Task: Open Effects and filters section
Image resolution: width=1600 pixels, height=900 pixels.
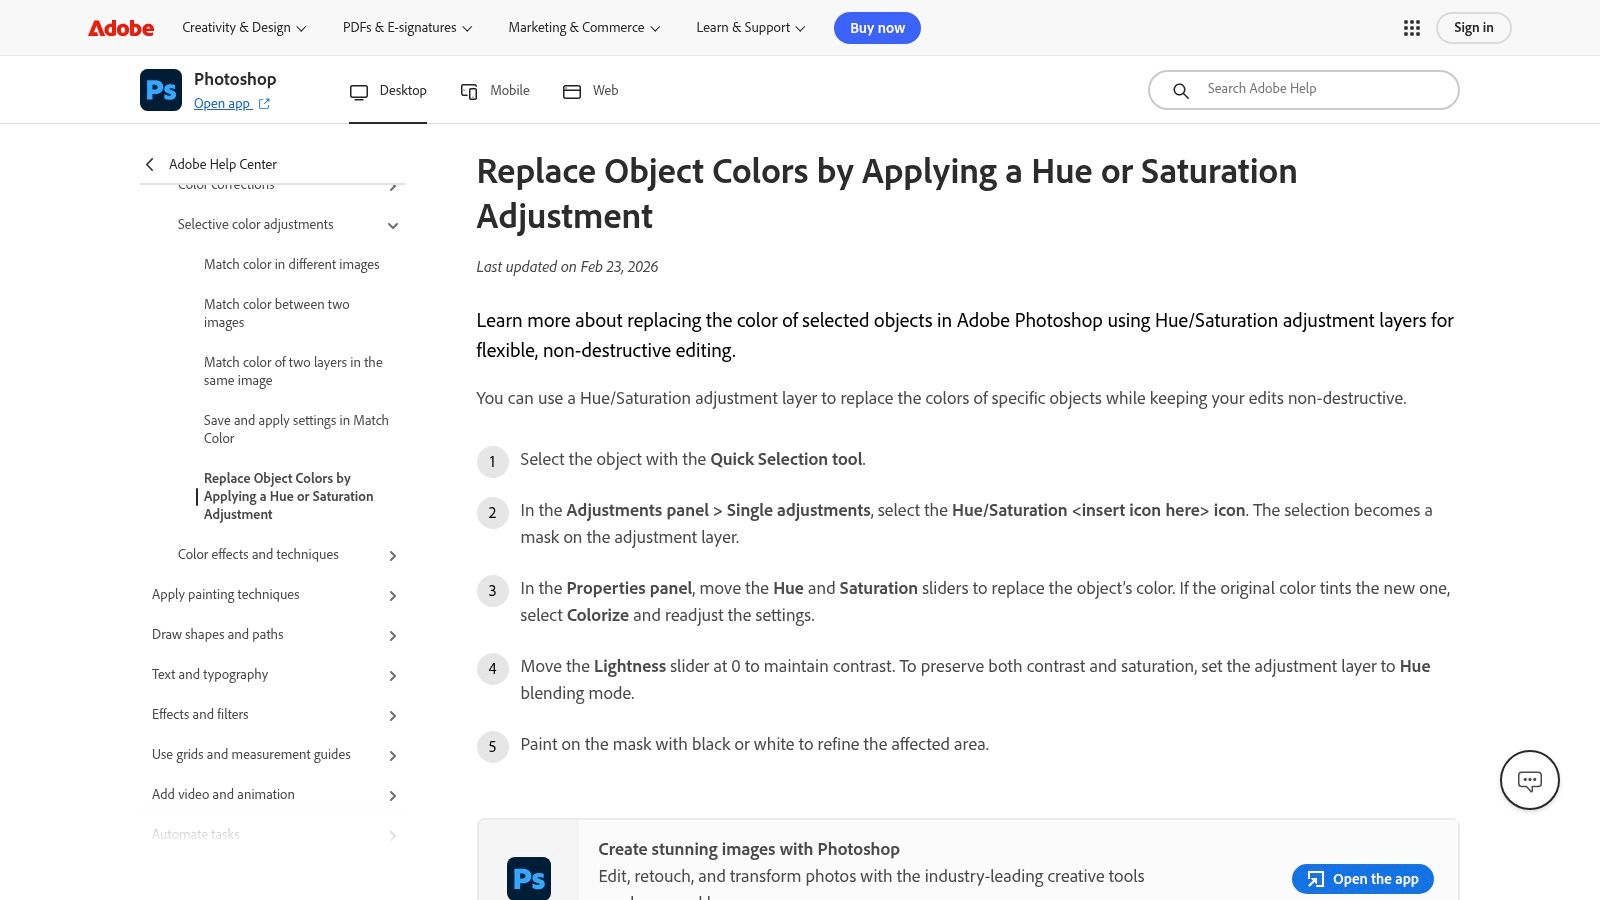Action: click(x=200, y=714)
